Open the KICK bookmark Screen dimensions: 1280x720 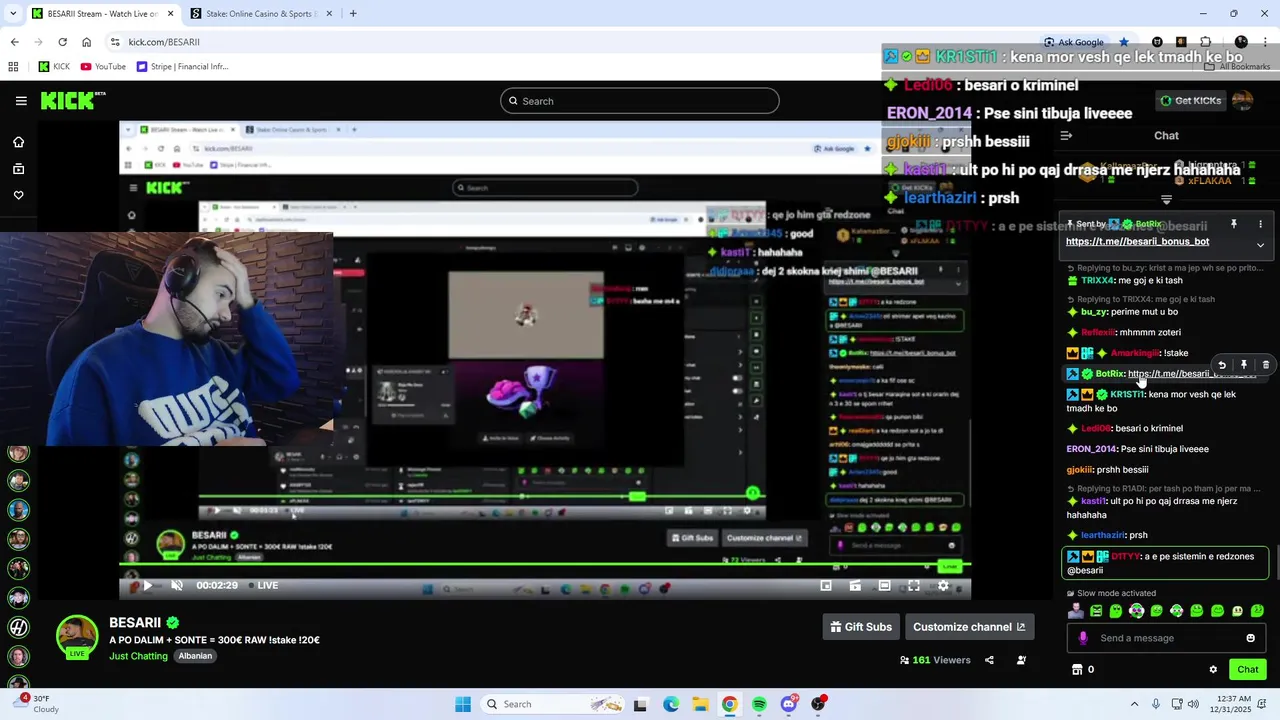click(x=54, y=67)
